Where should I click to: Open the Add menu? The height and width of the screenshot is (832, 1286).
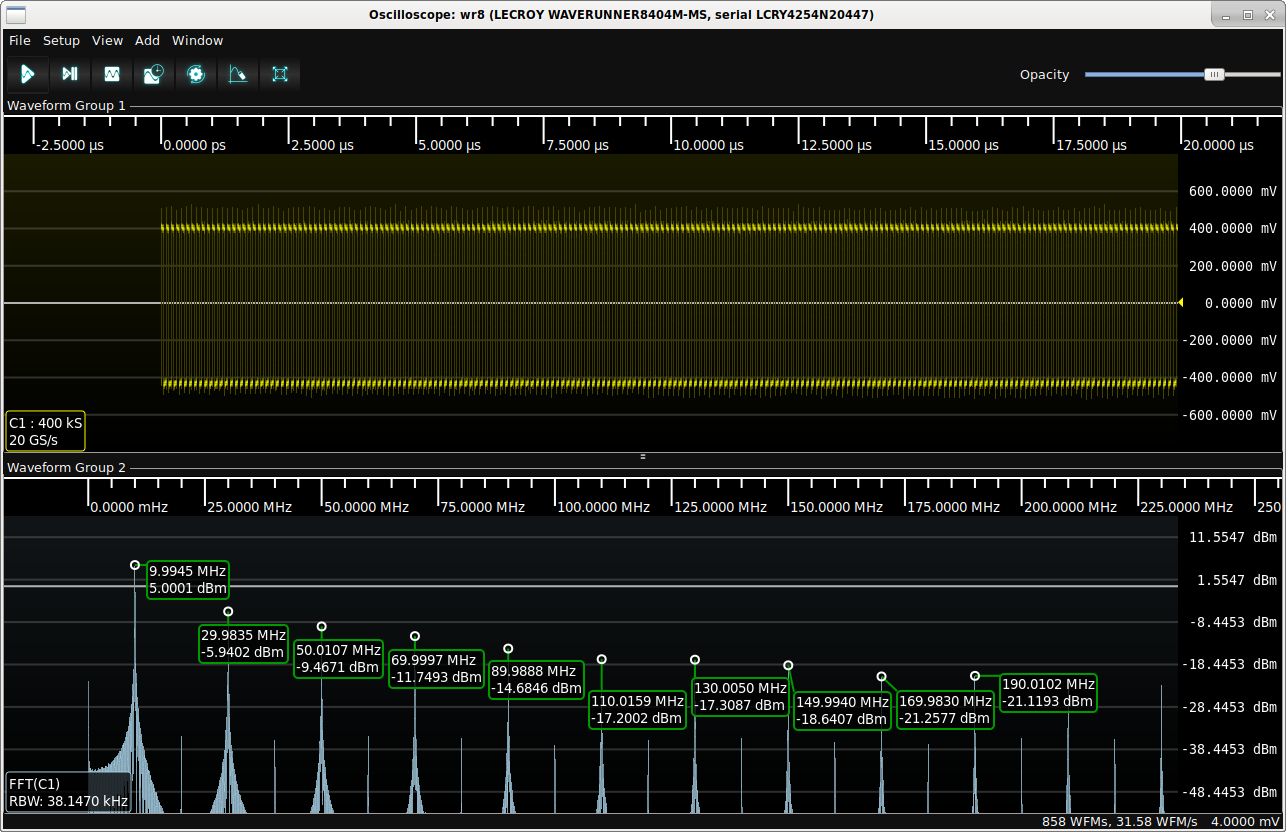coord(147,41)
